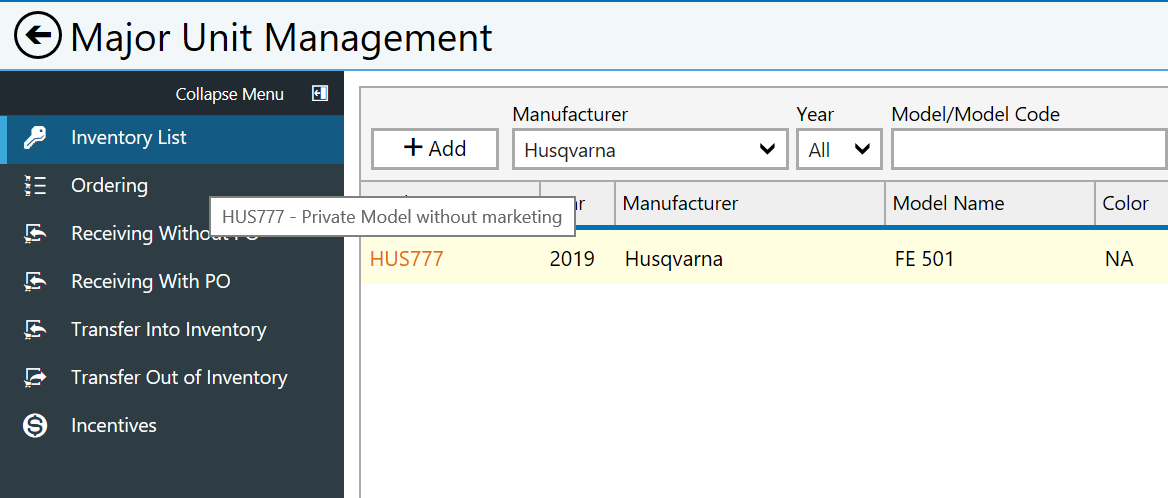Click the collapse menu panel icon
The image size is (1168, 498).
tap(320, 94)
